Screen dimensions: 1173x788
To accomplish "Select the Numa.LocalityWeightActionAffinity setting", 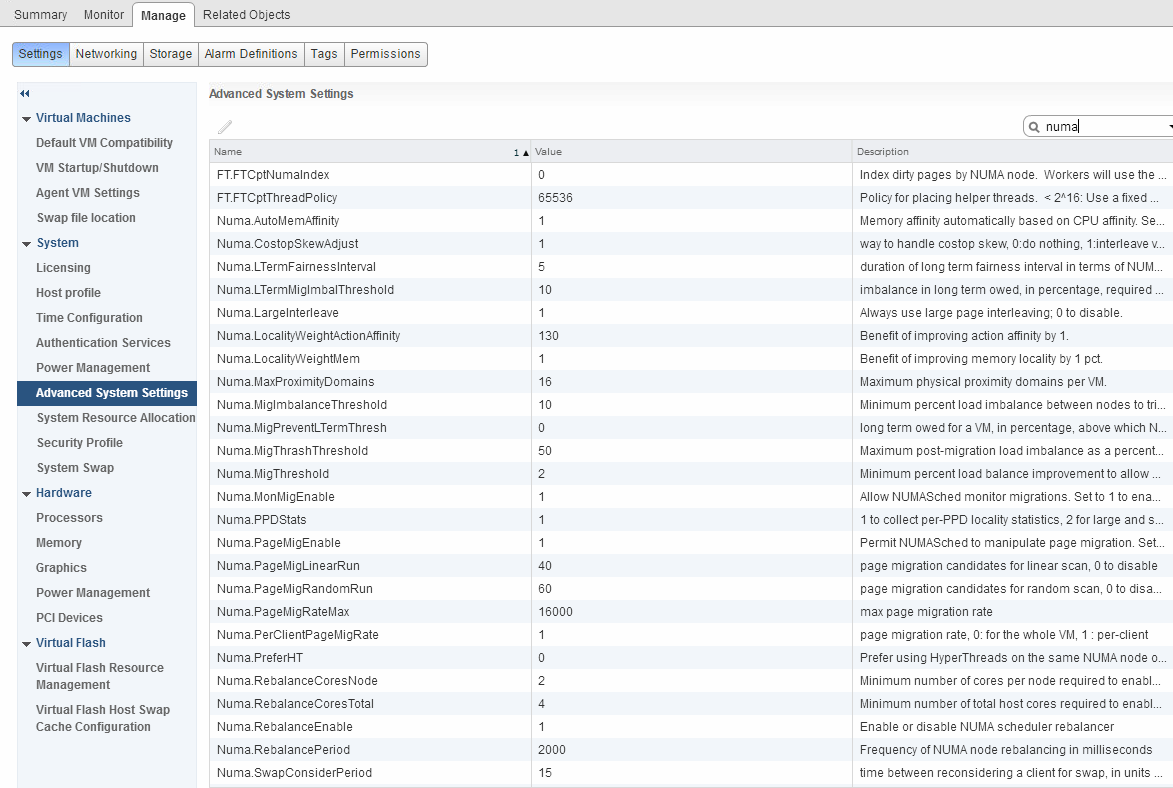I will coord(691,336).
